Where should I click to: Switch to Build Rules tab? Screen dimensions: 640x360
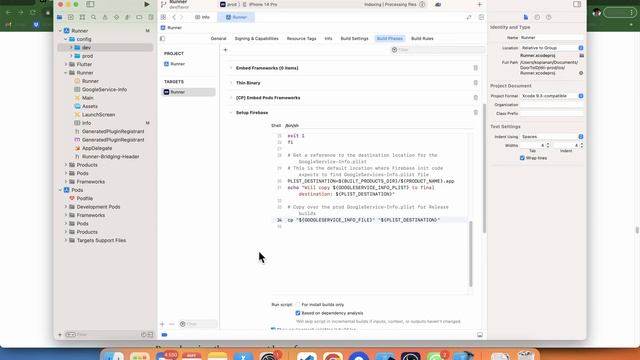tap(422, 38)
